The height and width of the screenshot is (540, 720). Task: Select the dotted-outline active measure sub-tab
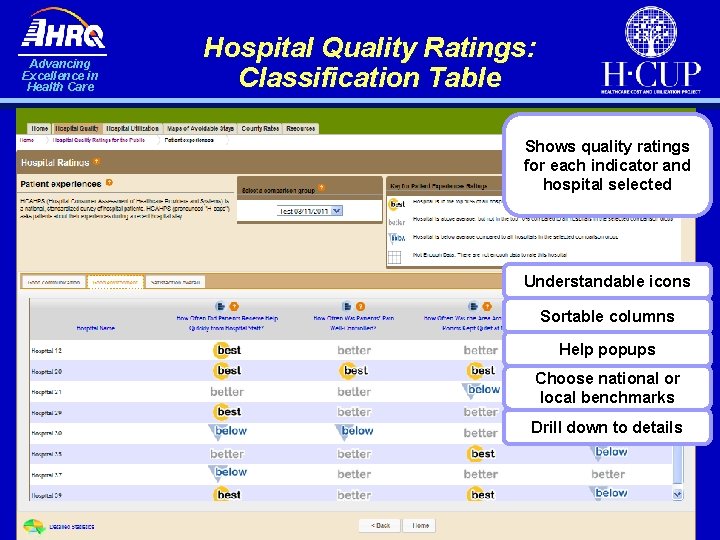pos(115,282)
